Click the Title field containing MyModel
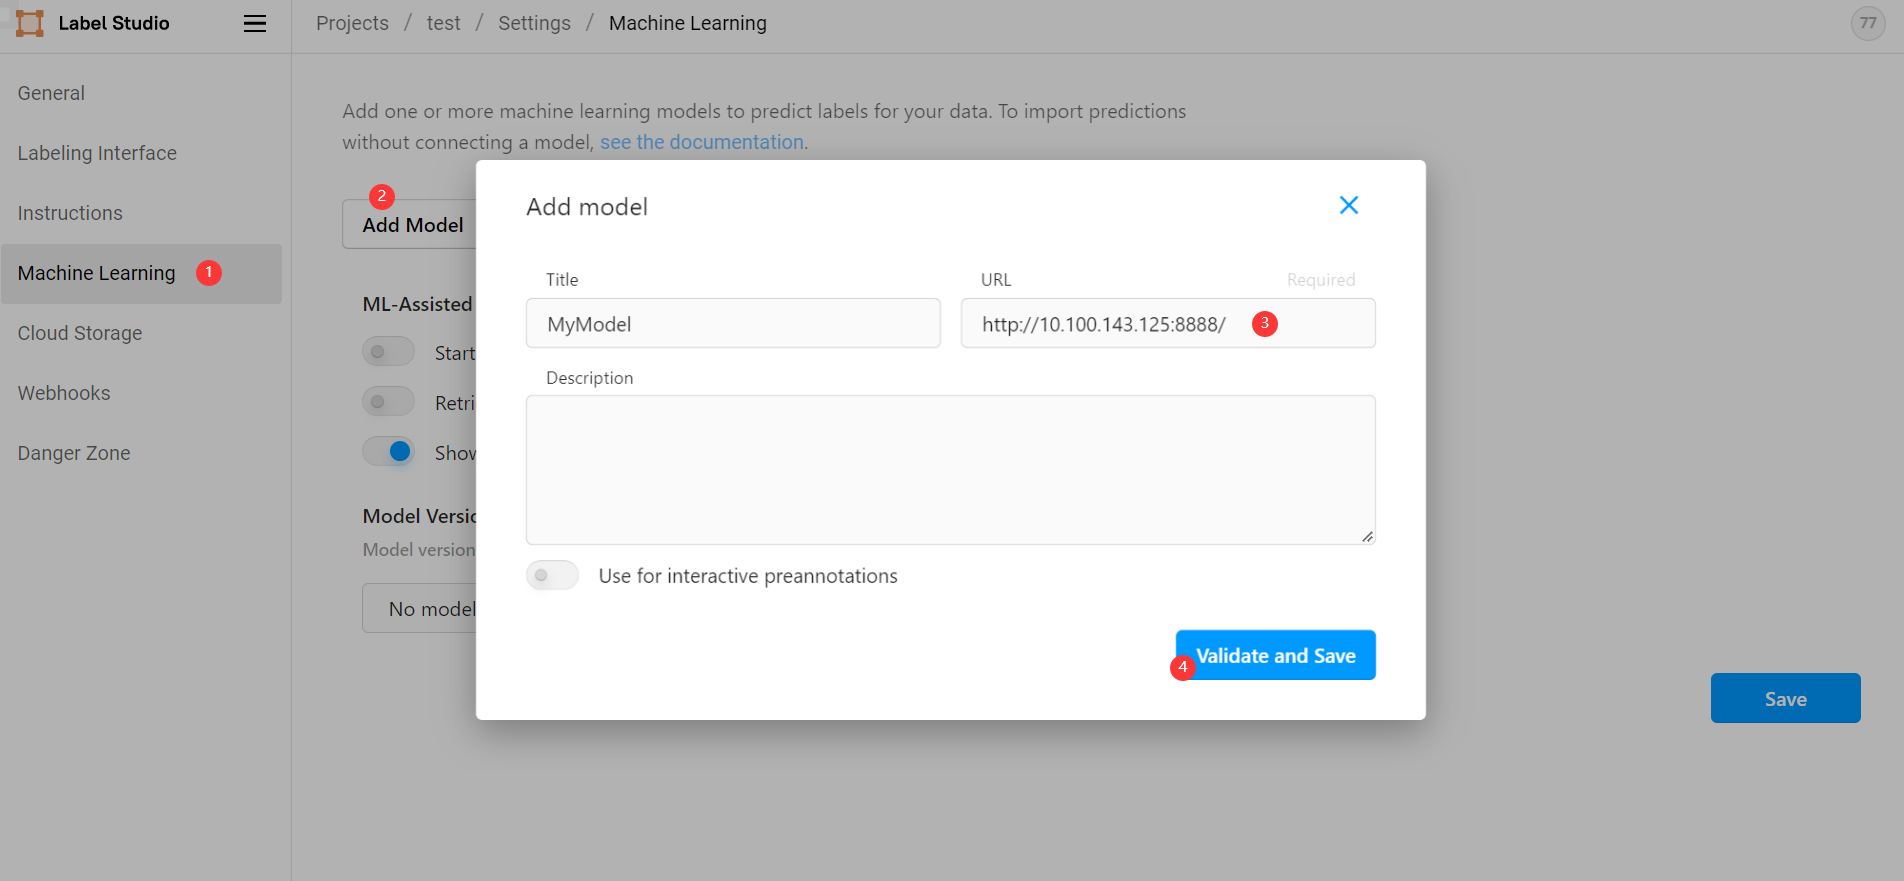This screenshot has width=1904, height=881. point(733,323)
